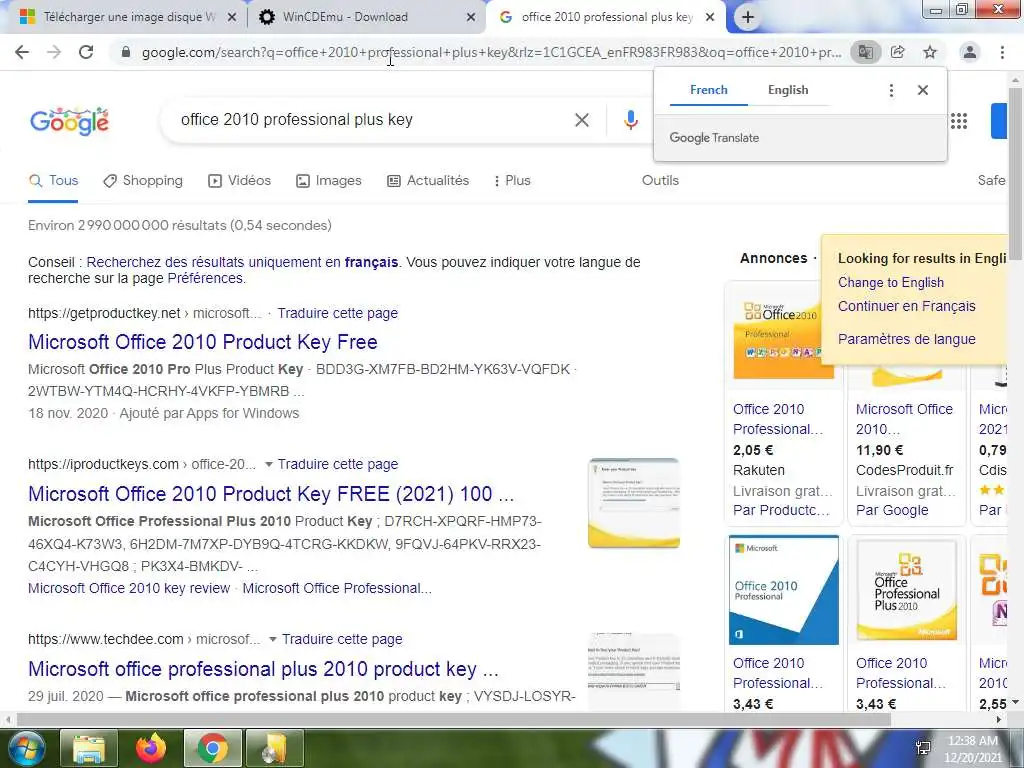Screen dimensions: 1024x768
Task: Open Microsoft Office 2010 Product Key FREE (2021) result
Action: (x=271, y=494)
